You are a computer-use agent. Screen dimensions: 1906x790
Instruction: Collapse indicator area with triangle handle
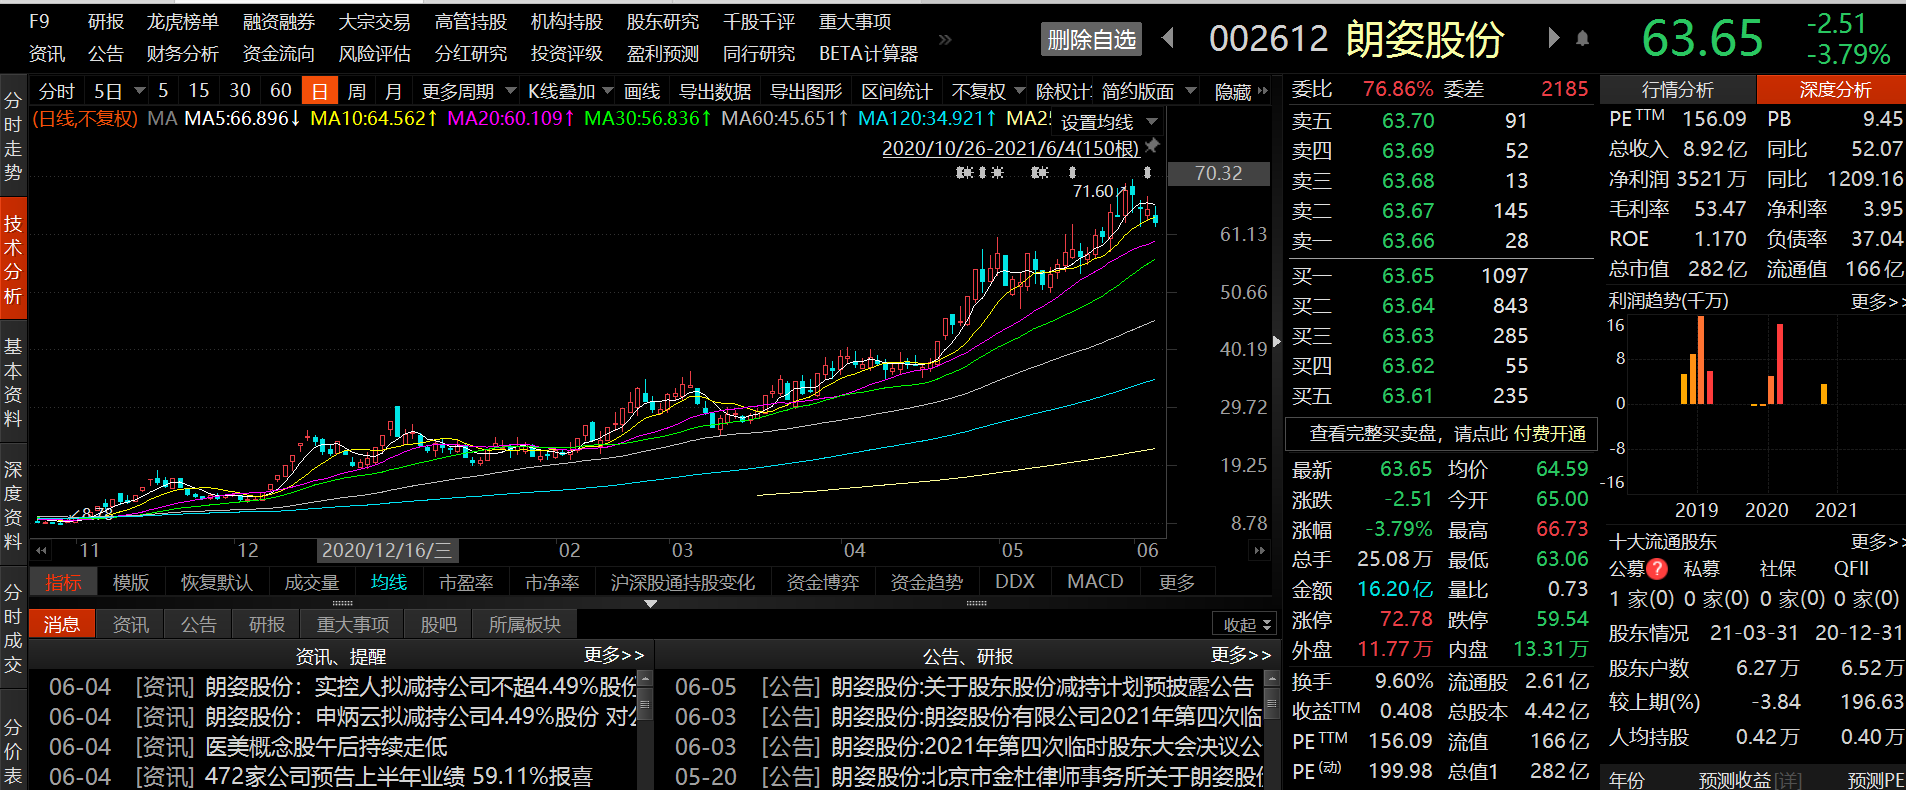coord(651,604)
